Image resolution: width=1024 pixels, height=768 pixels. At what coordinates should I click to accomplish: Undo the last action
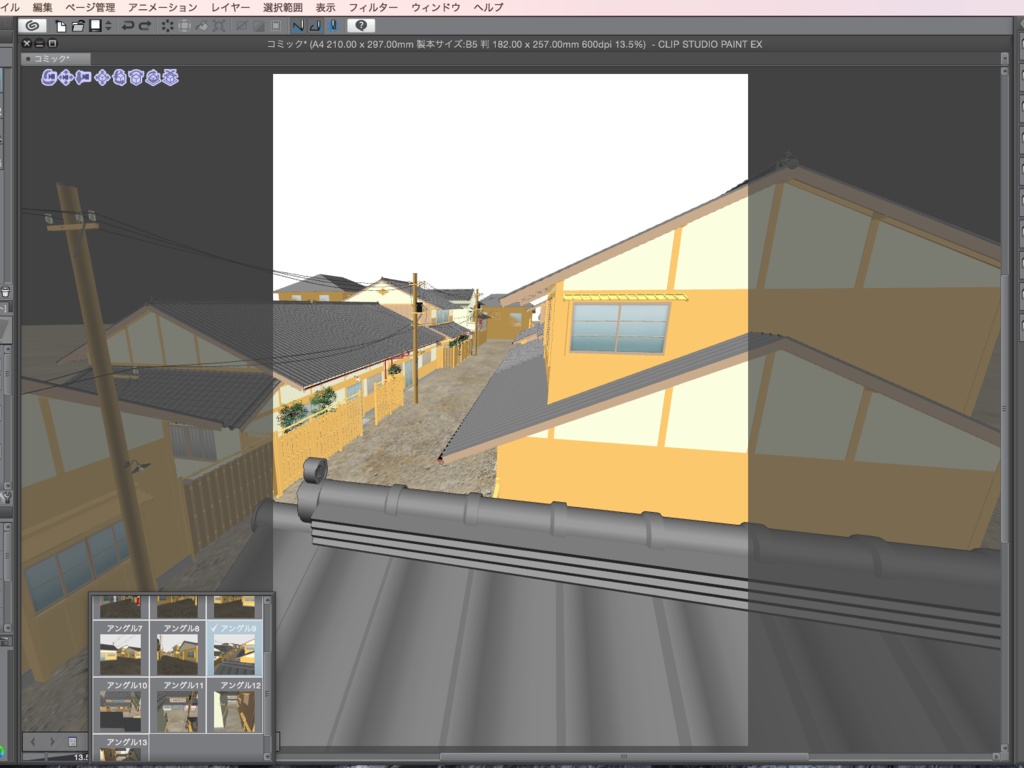128,26
